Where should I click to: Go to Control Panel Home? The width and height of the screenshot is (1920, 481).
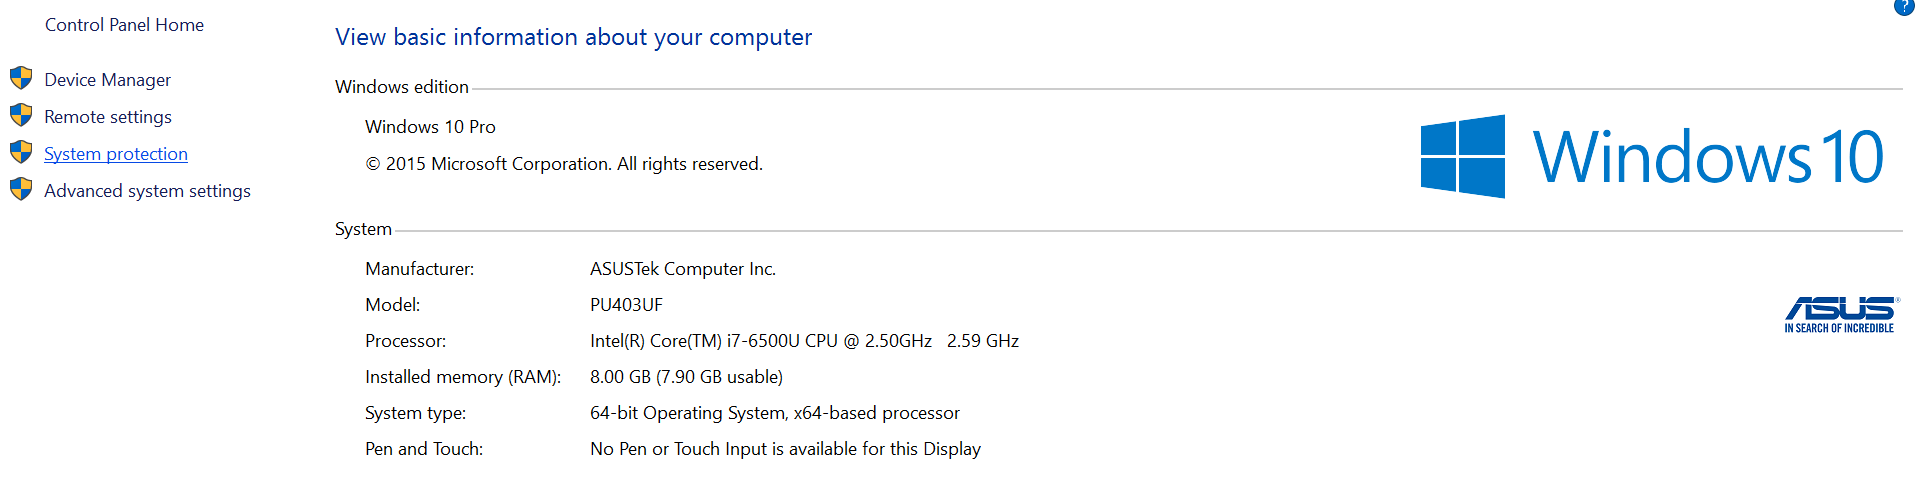(x=124, y=25)
